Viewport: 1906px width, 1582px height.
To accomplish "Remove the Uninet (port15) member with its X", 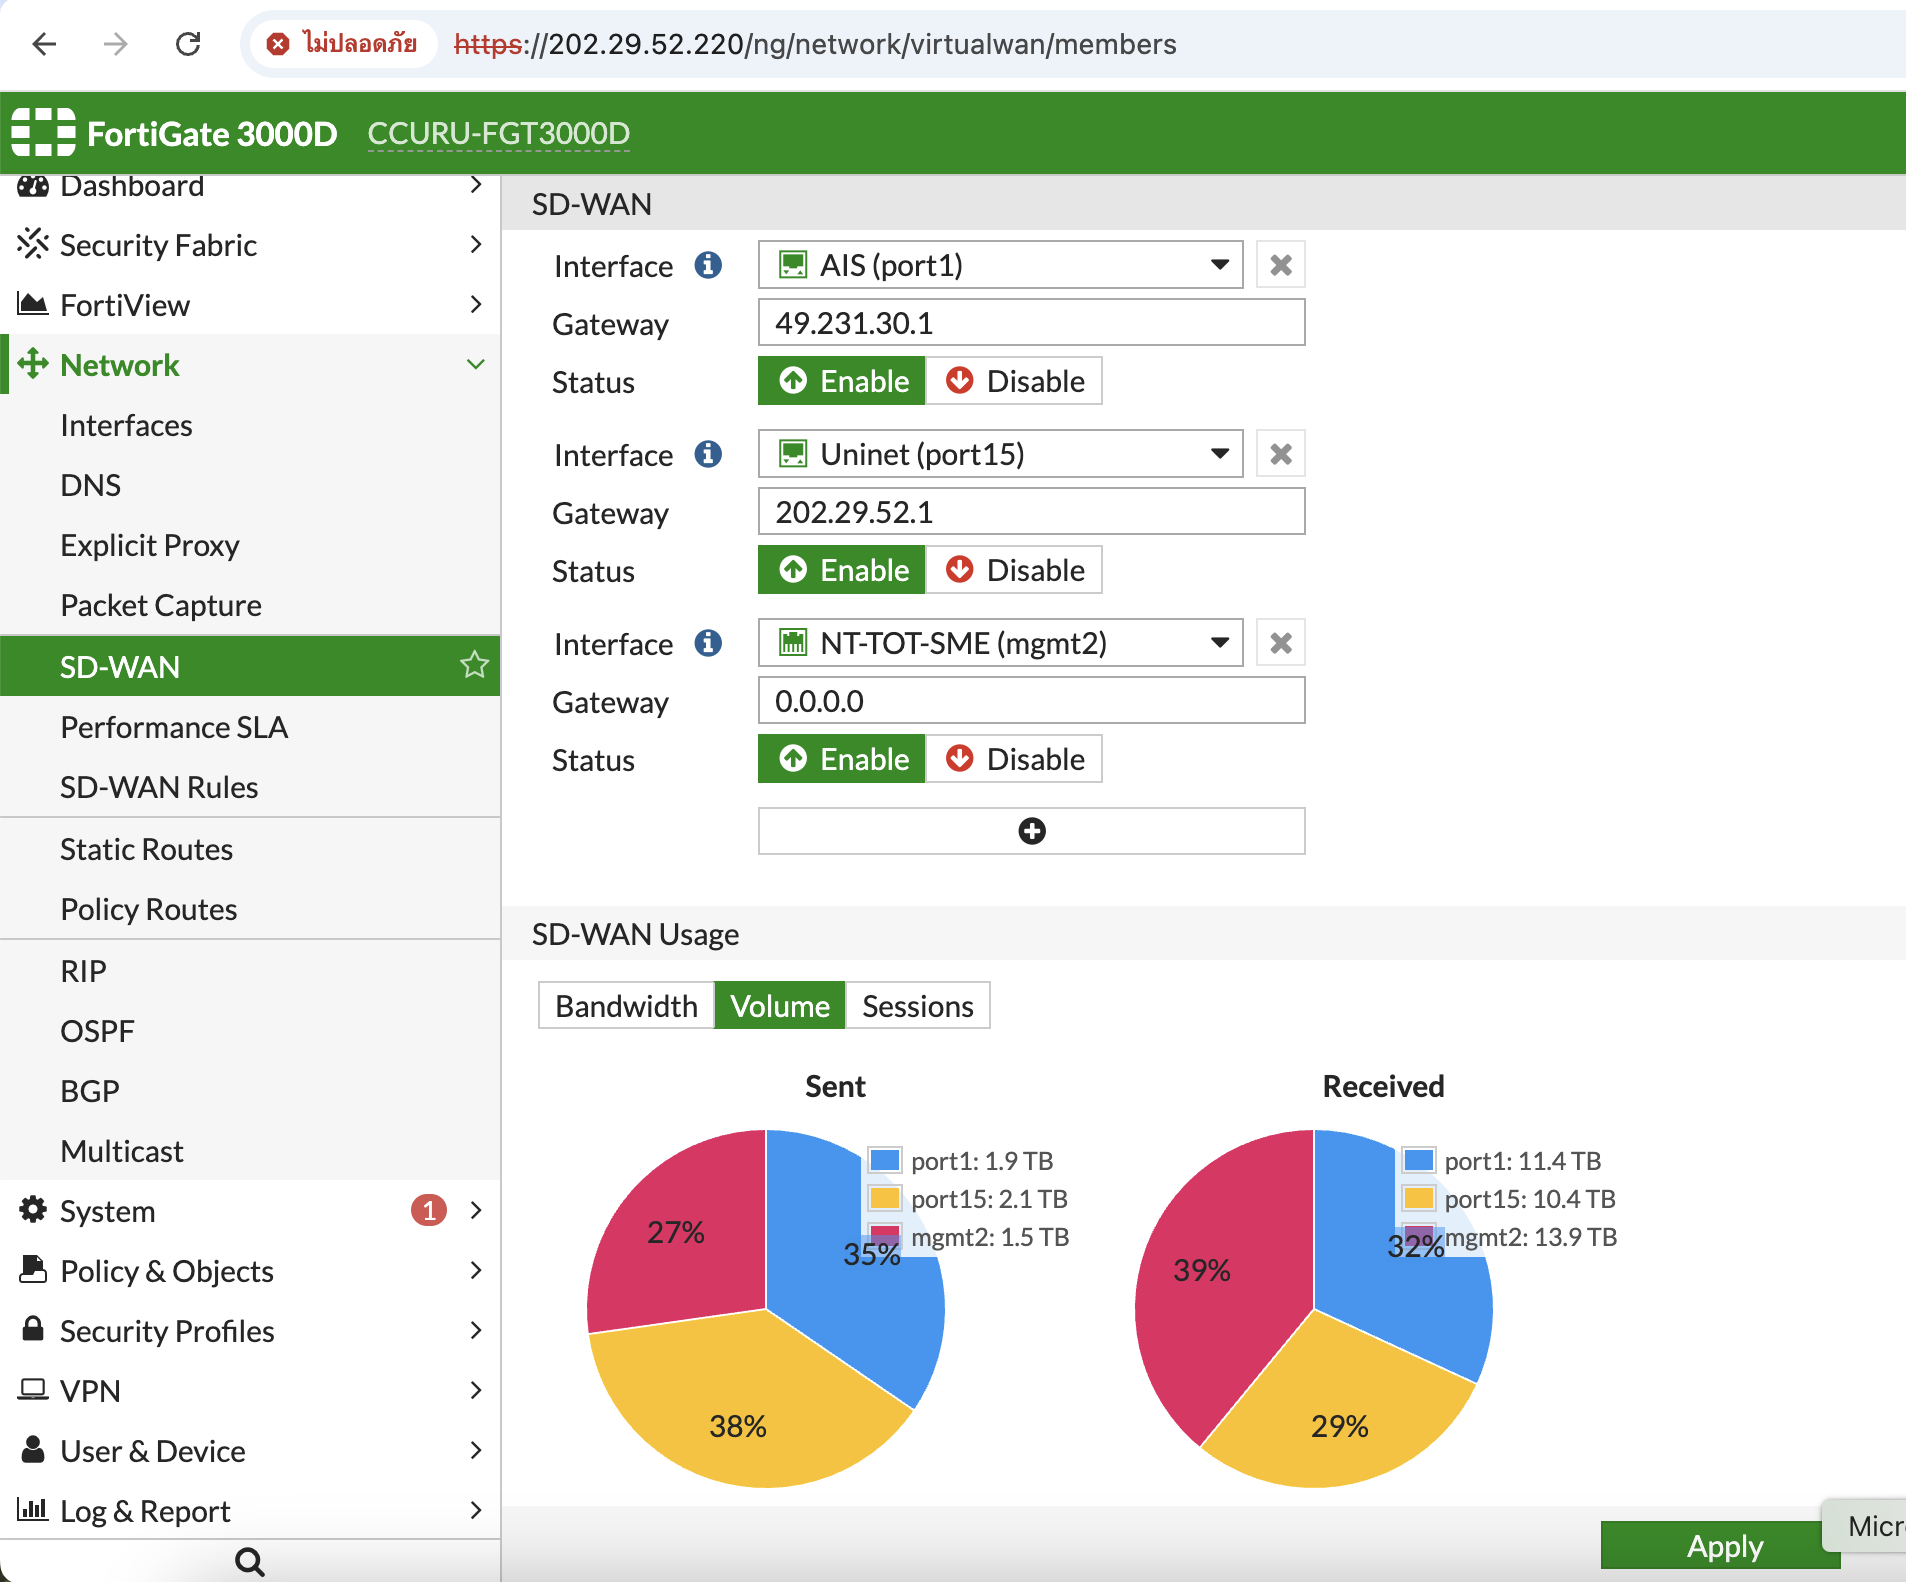I will click(1280, 454).
